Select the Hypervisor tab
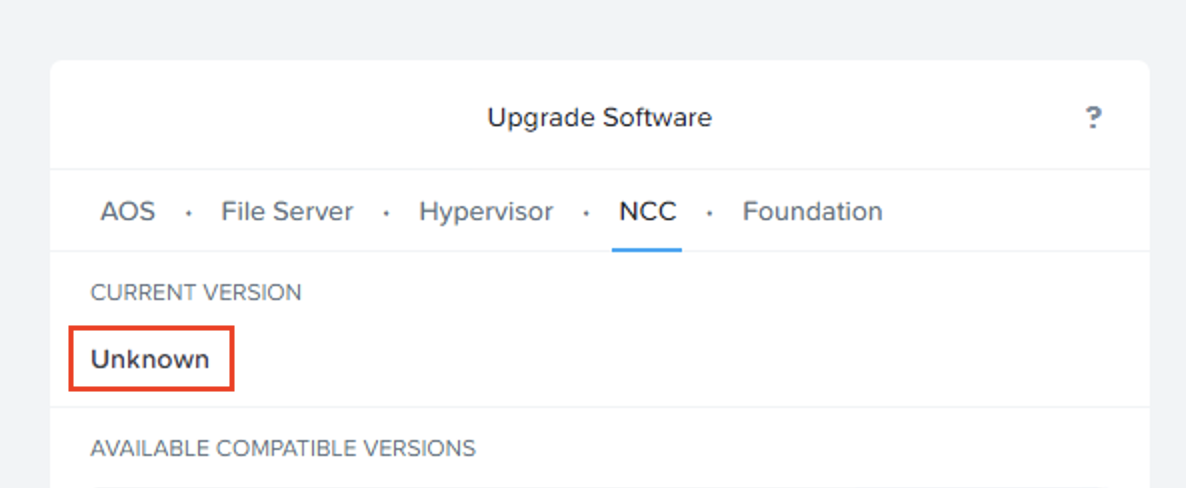Viewport: 1186px width, 488px height. click(485, 212)
